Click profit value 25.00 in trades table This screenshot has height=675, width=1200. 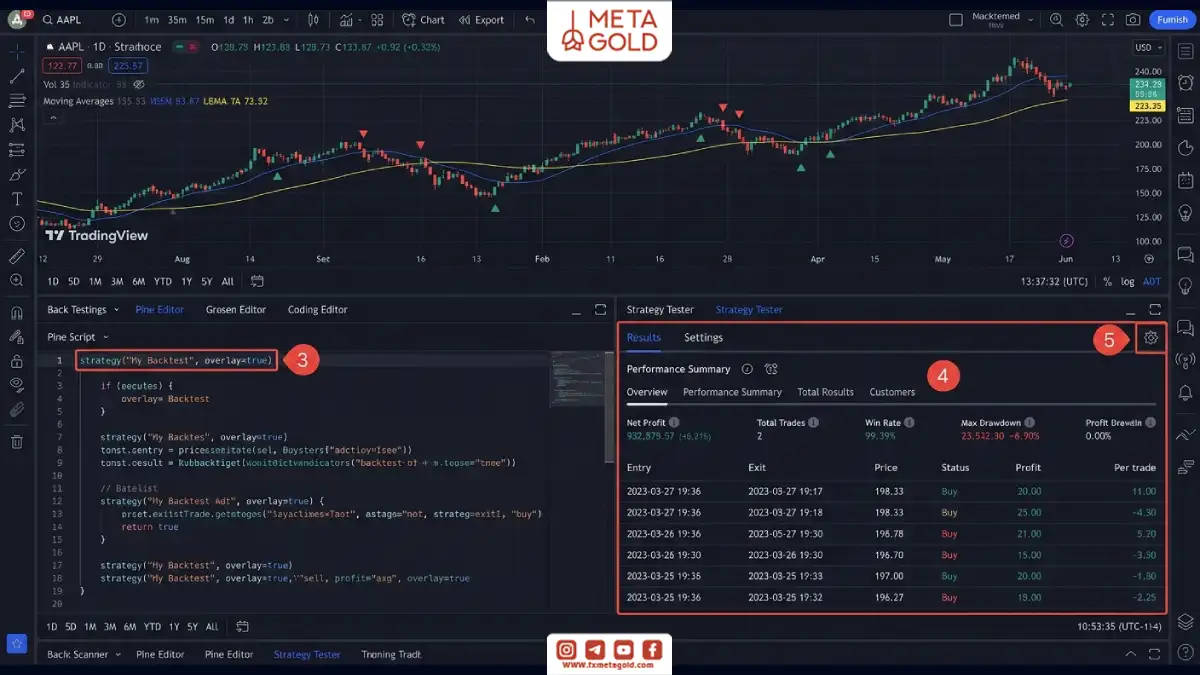(1029, 512)
